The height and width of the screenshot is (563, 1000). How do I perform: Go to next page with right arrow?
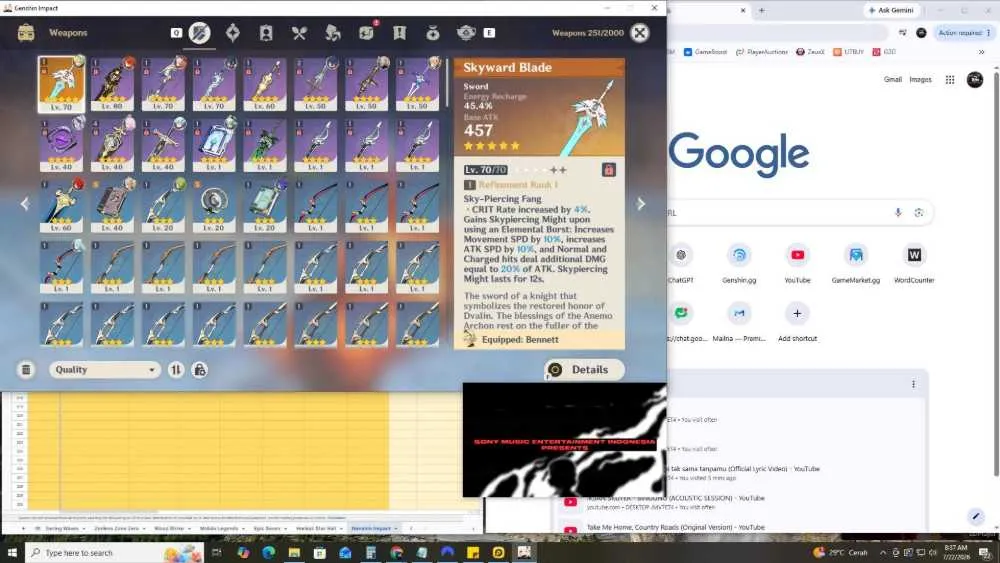pyautogui.click(x=641, y=203)
